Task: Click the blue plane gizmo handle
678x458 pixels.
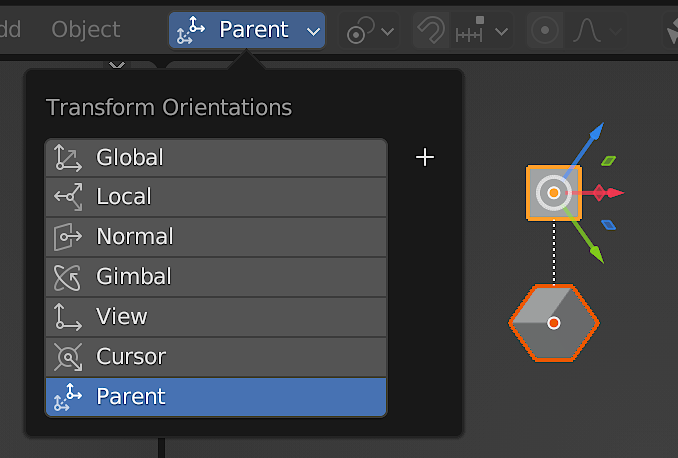Action: click(608, 225)
